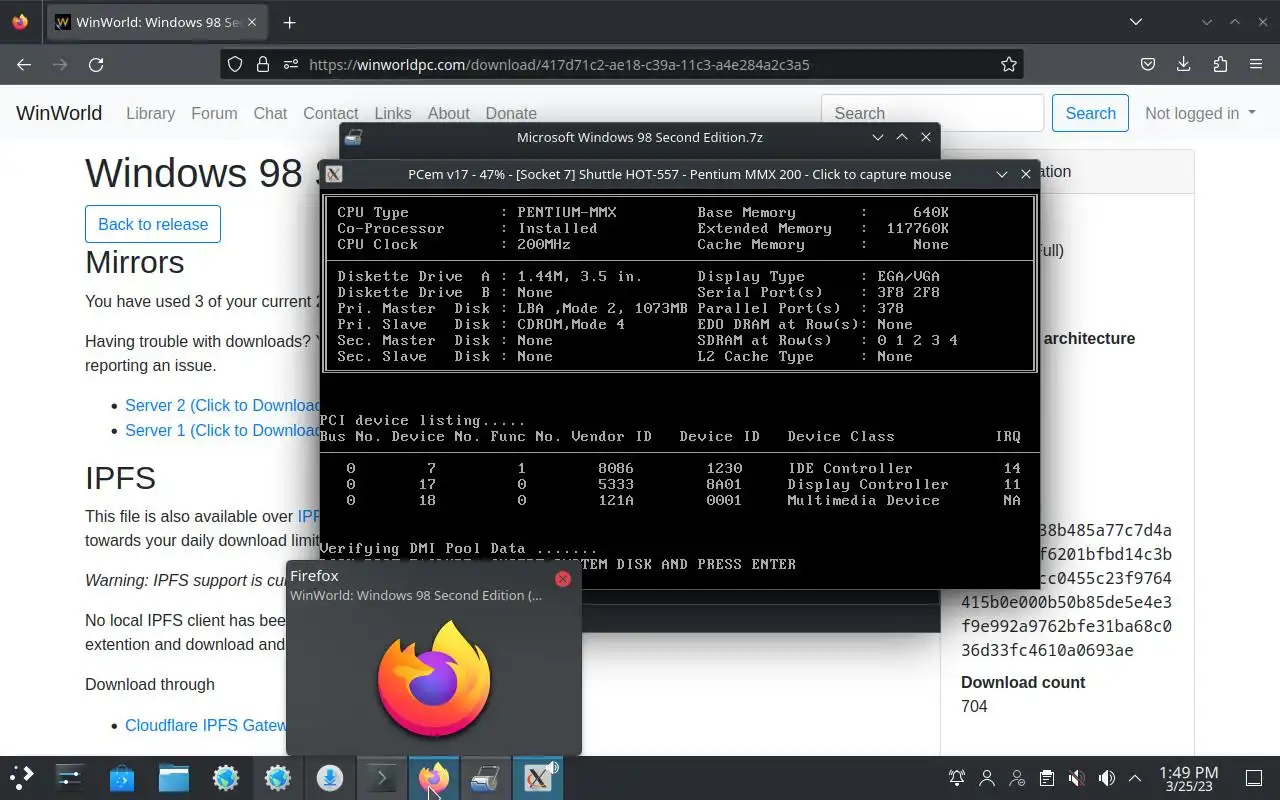Open Dolphin file manager from taskbar
The width and height of the screenshot is (1280, 800).
click(174, 778)
